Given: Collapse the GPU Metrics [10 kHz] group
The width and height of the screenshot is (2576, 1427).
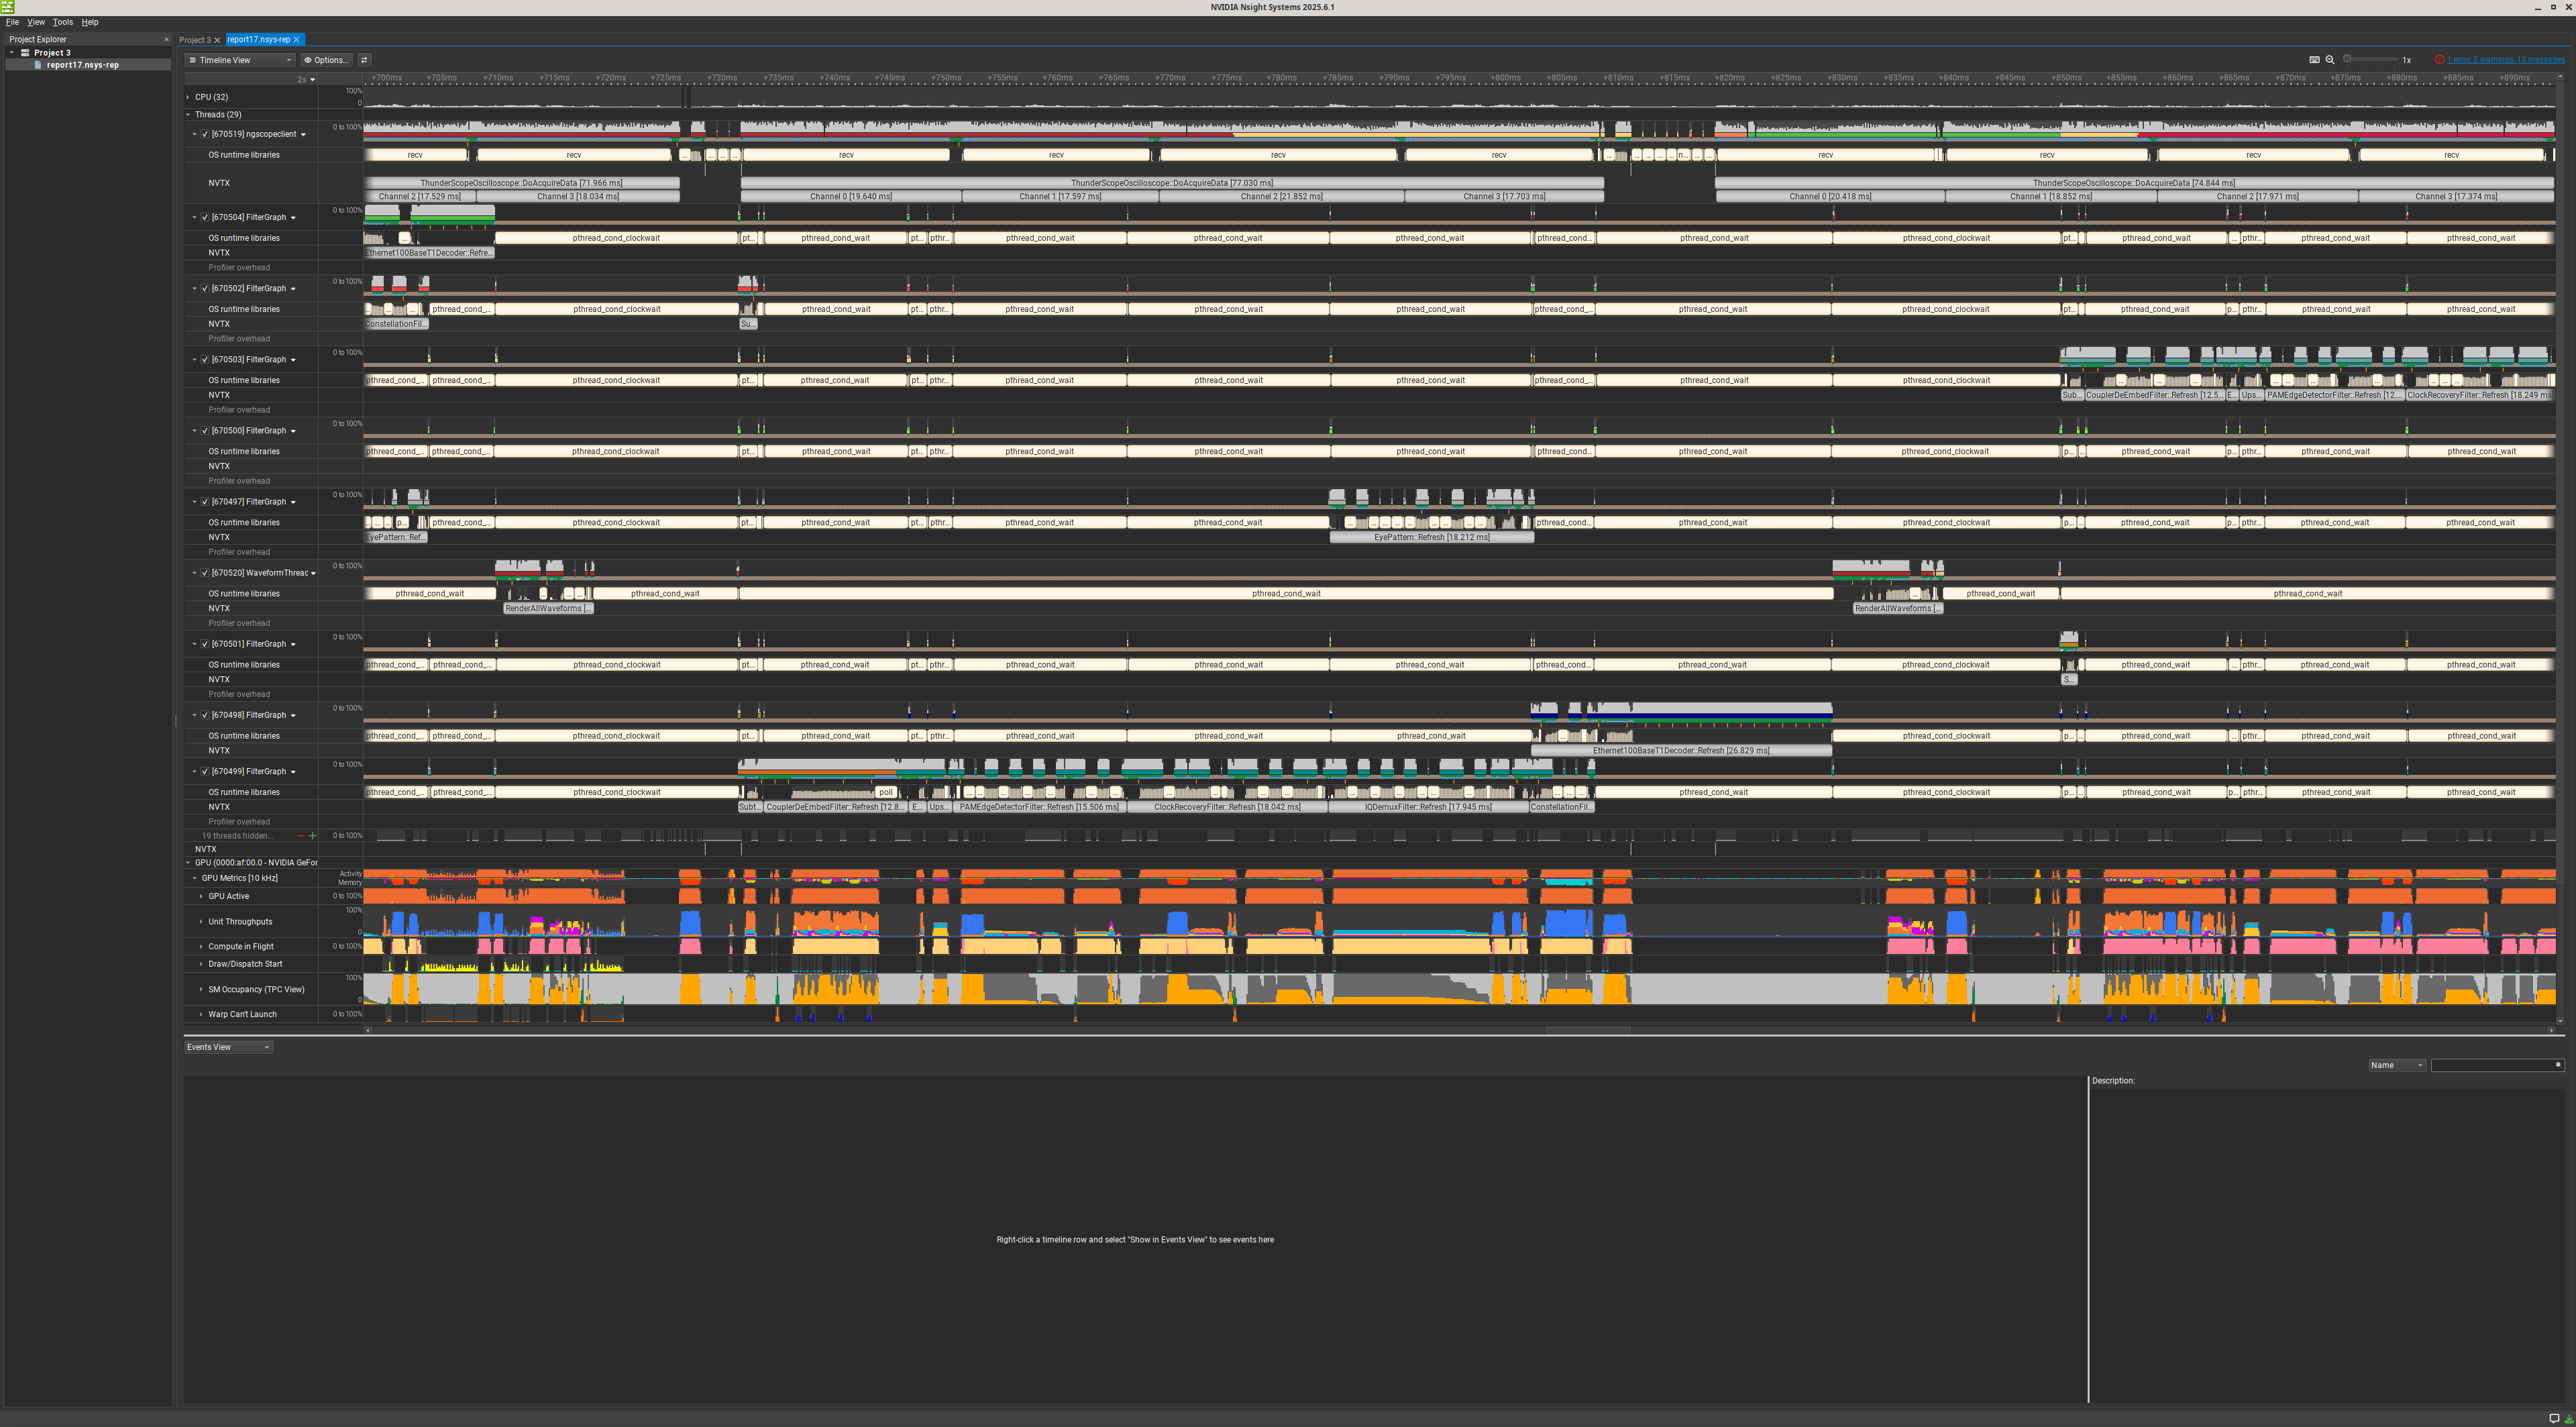Looking at the screenshot, I should coord(195,878).
